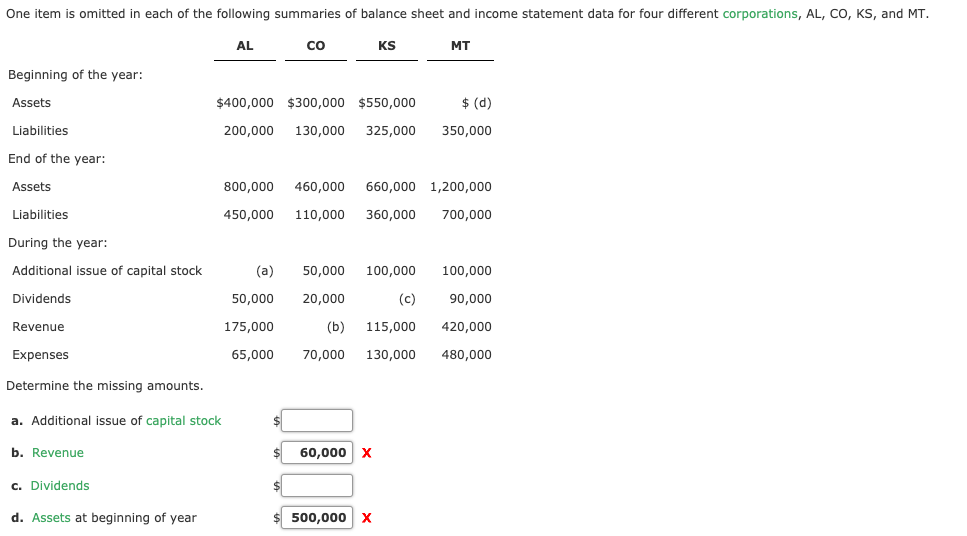Click KS ending assets 660,000
Screen dimensions: 967x536
[x=390, y=186]
